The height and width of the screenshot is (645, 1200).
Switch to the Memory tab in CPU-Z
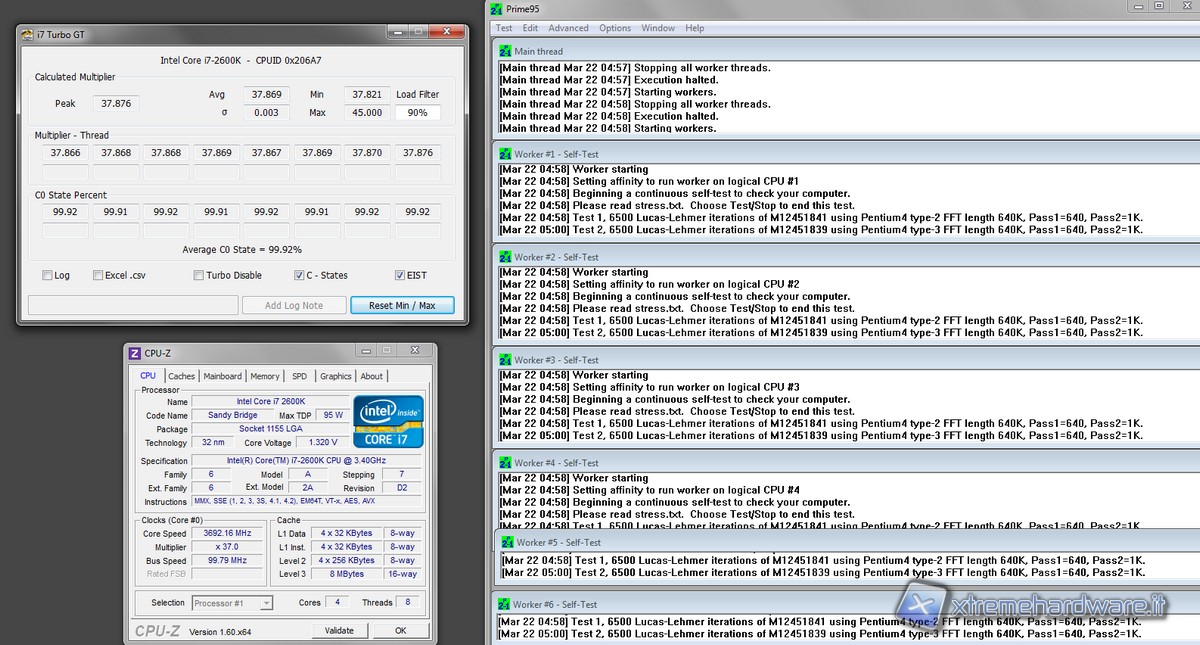pyautogui.click(x=265, y=376)
